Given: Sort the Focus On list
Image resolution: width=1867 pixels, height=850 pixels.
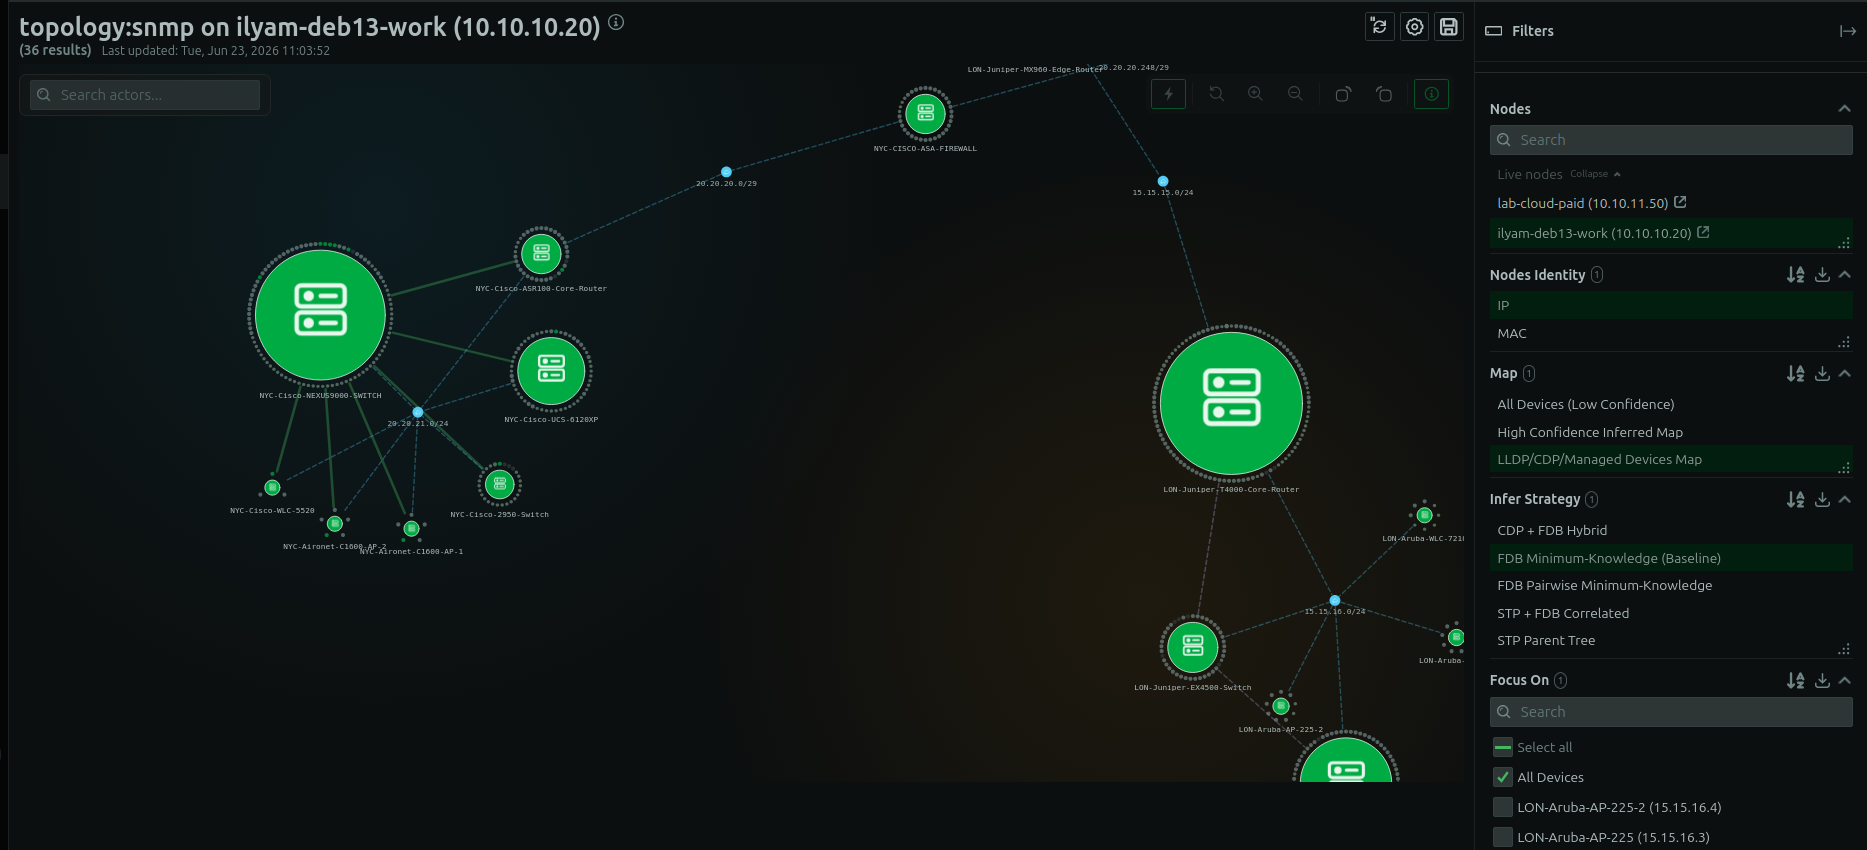Looking at the screenshot, I should [1796, 680].
